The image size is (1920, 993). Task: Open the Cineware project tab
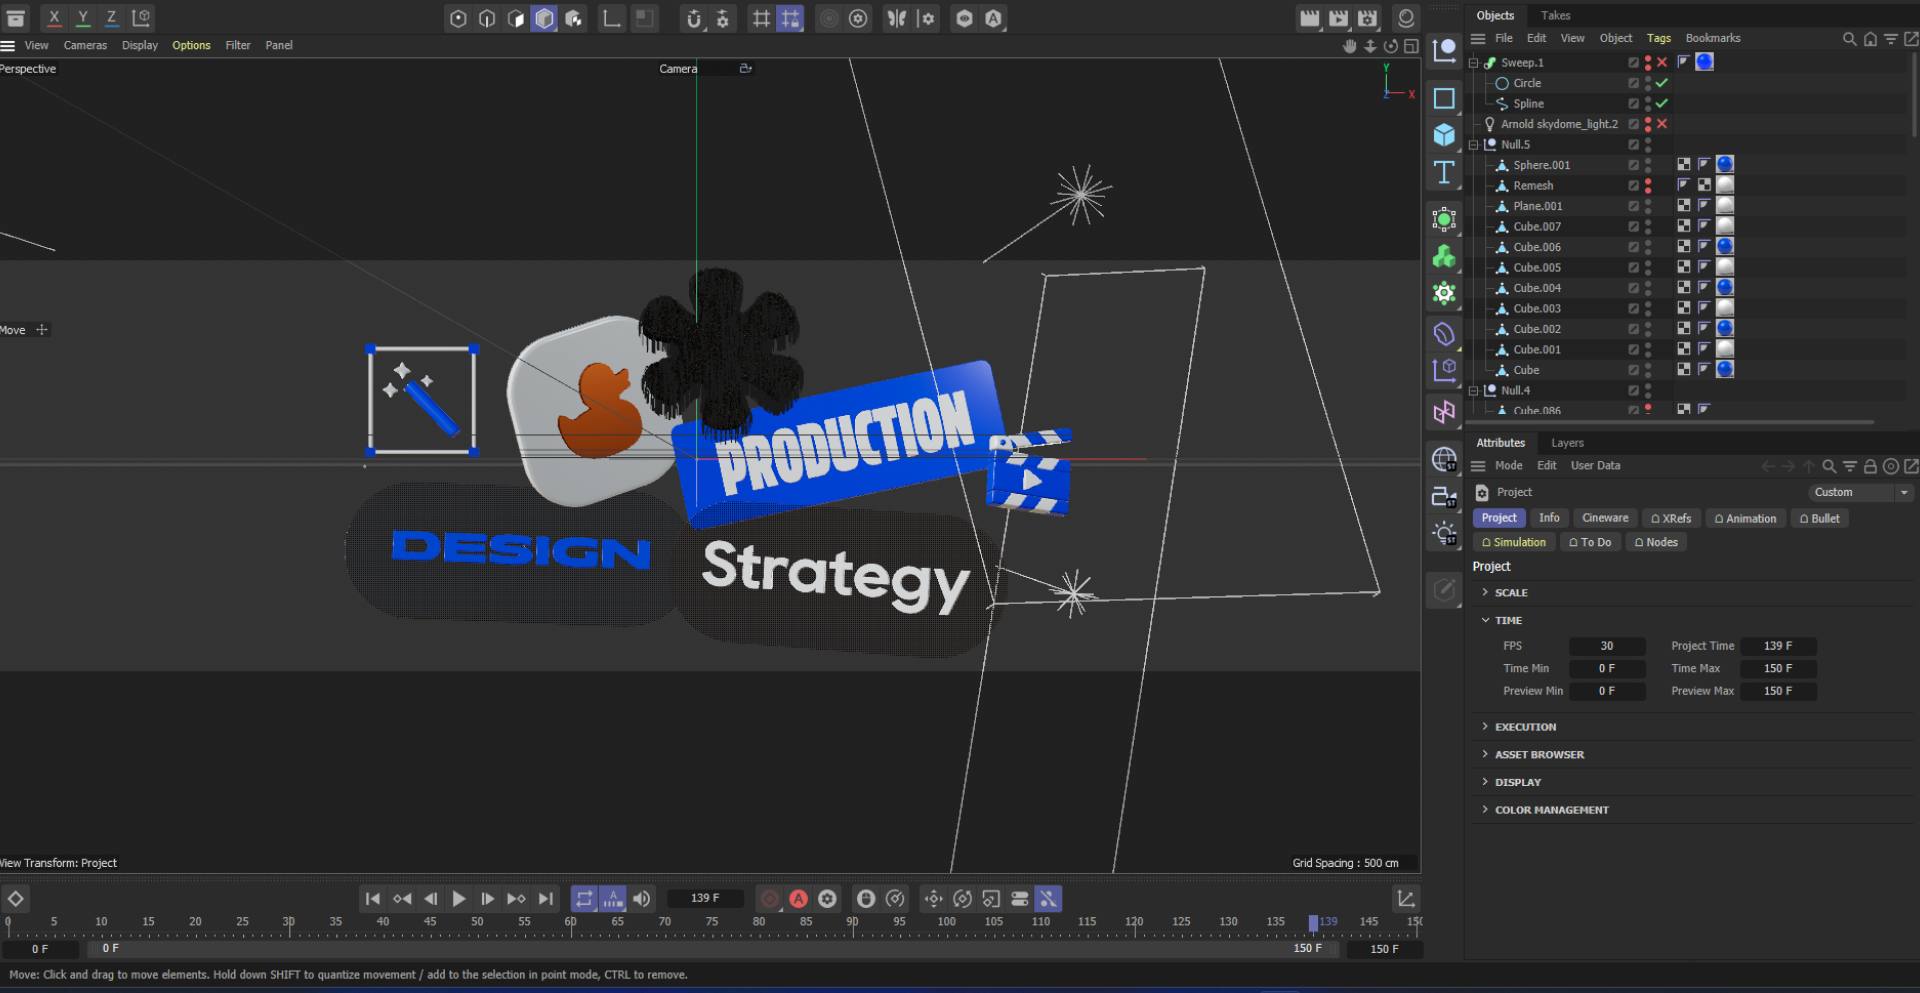click(x=1604, y=518)
